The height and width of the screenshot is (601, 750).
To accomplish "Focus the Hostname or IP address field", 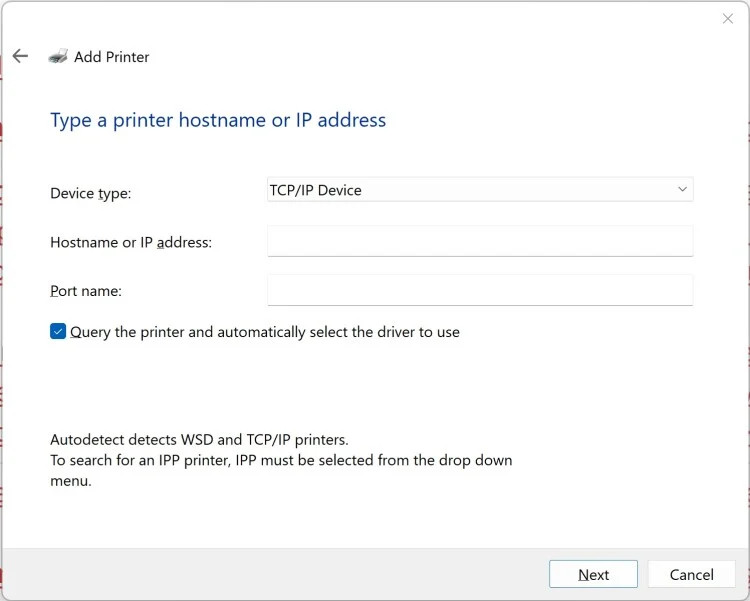I will pyautogui.click(x=480, y=241).
